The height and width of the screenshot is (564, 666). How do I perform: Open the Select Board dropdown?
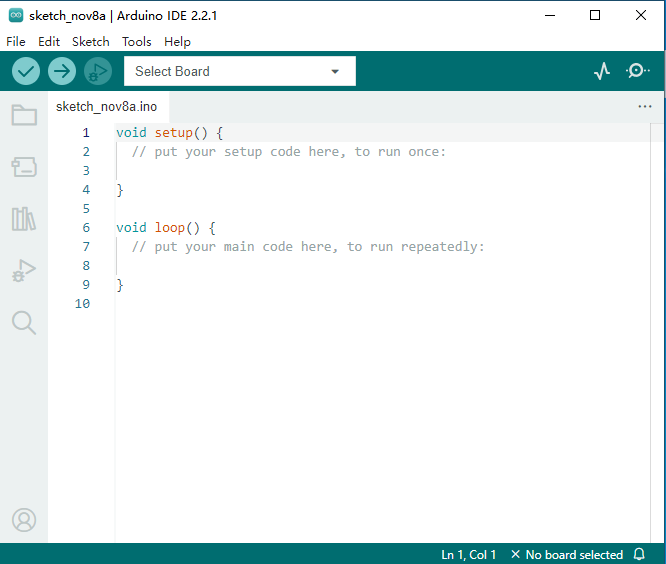[240, 71]
